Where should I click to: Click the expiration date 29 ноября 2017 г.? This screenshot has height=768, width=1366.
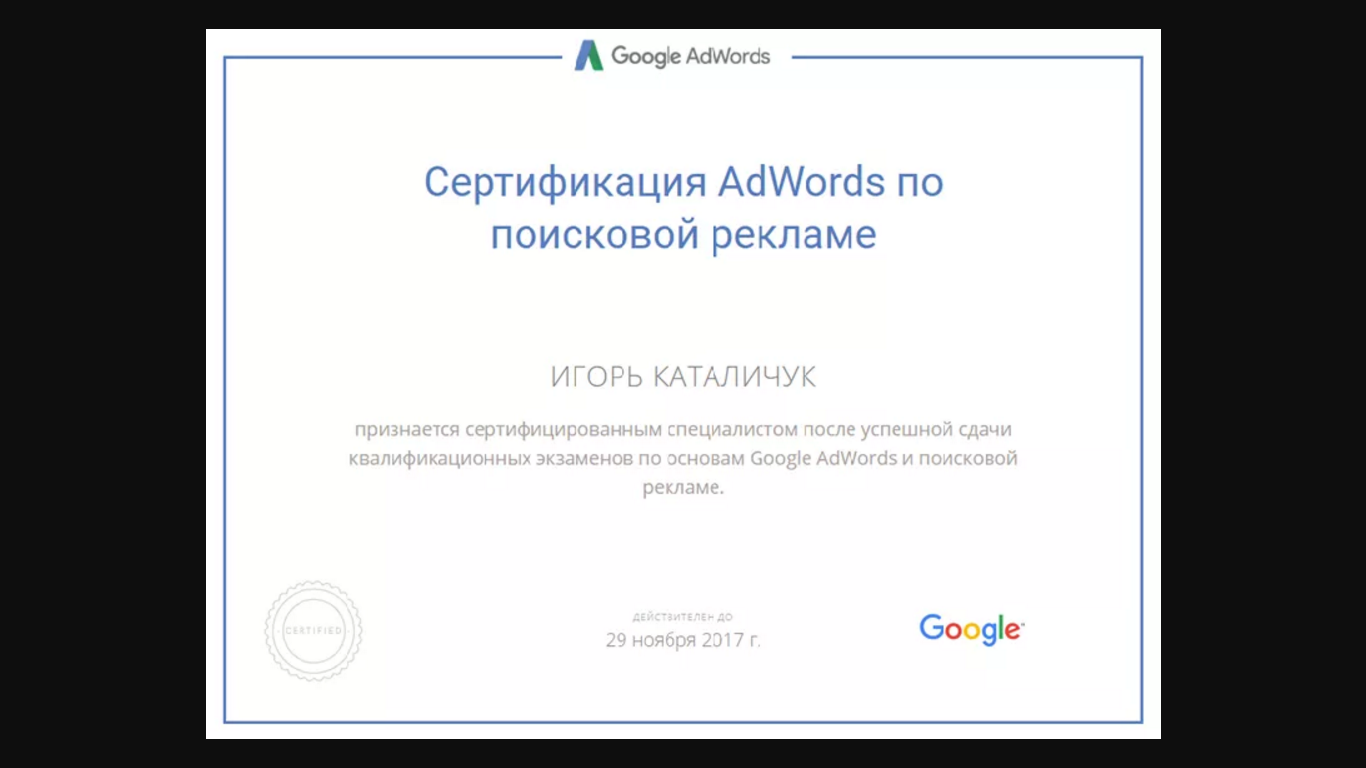(683, 640)
